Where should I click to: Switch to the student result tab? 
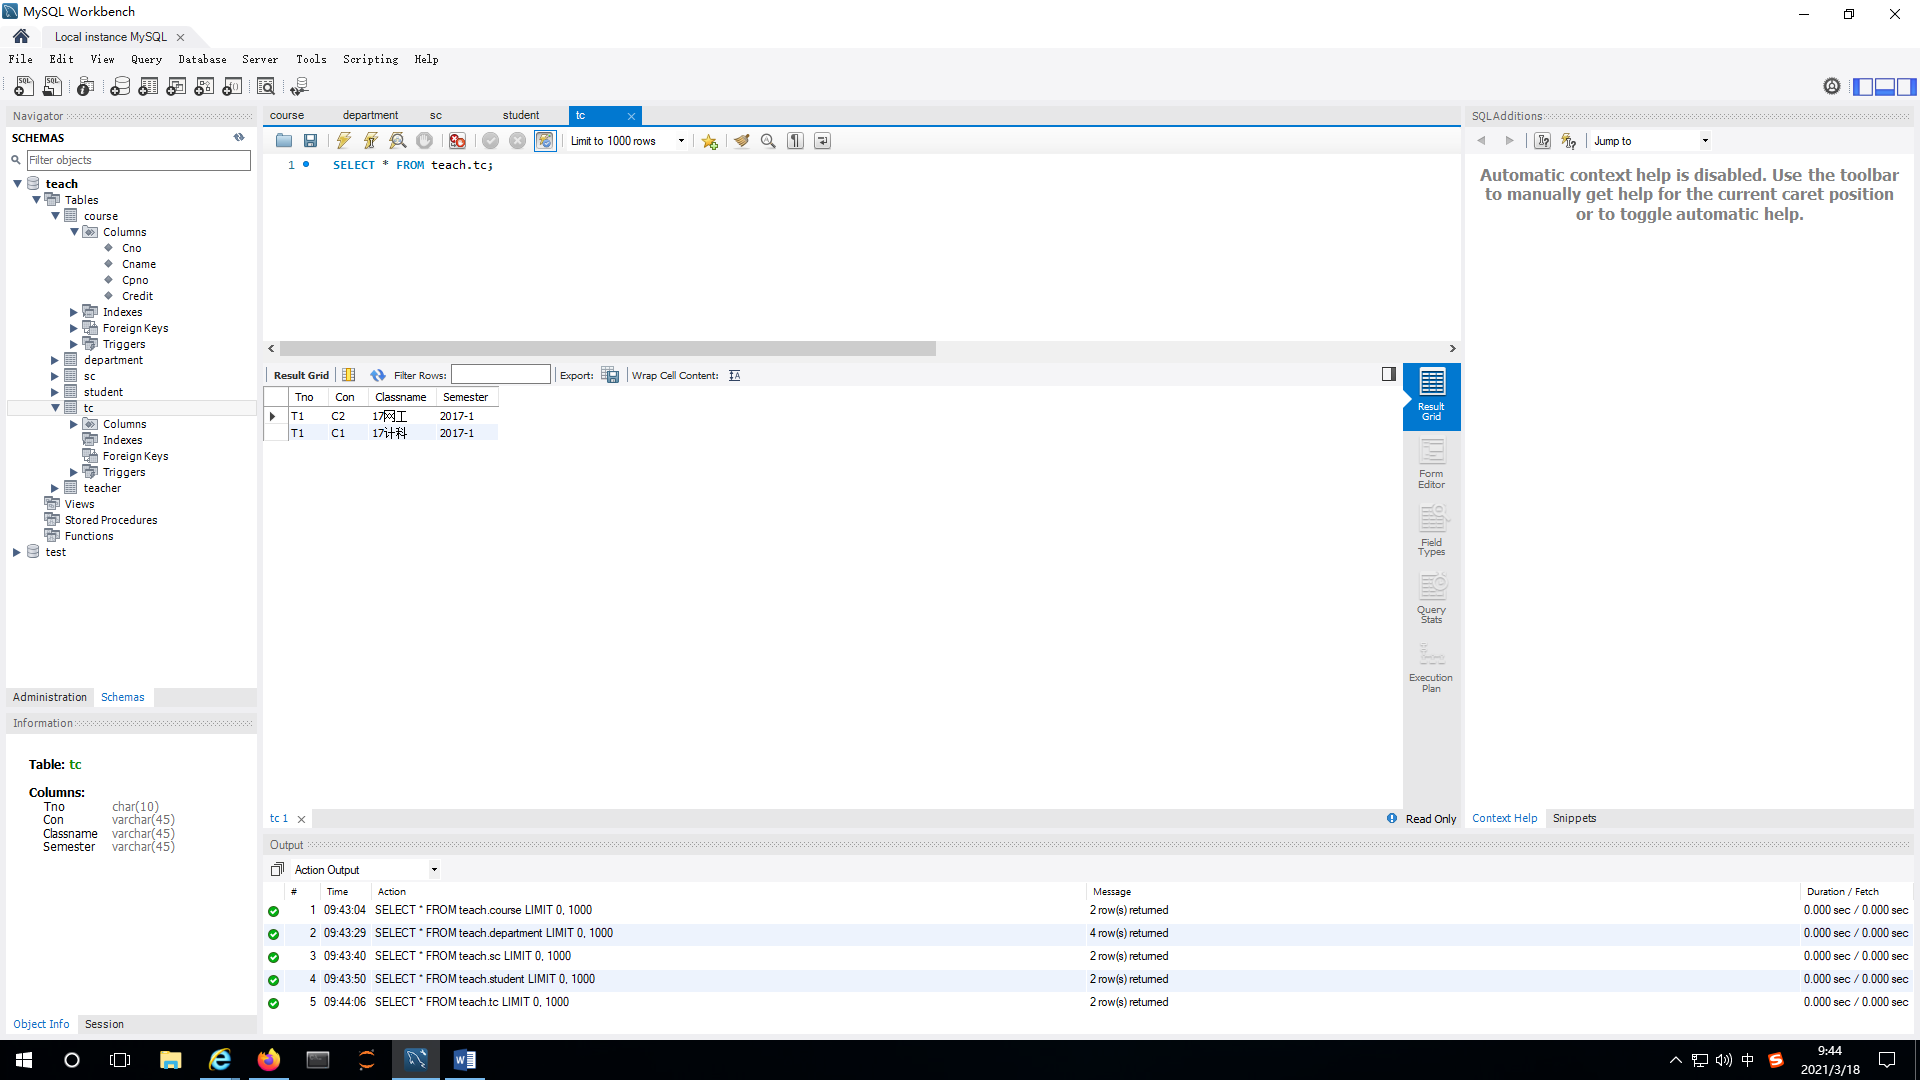click(520, 115)
